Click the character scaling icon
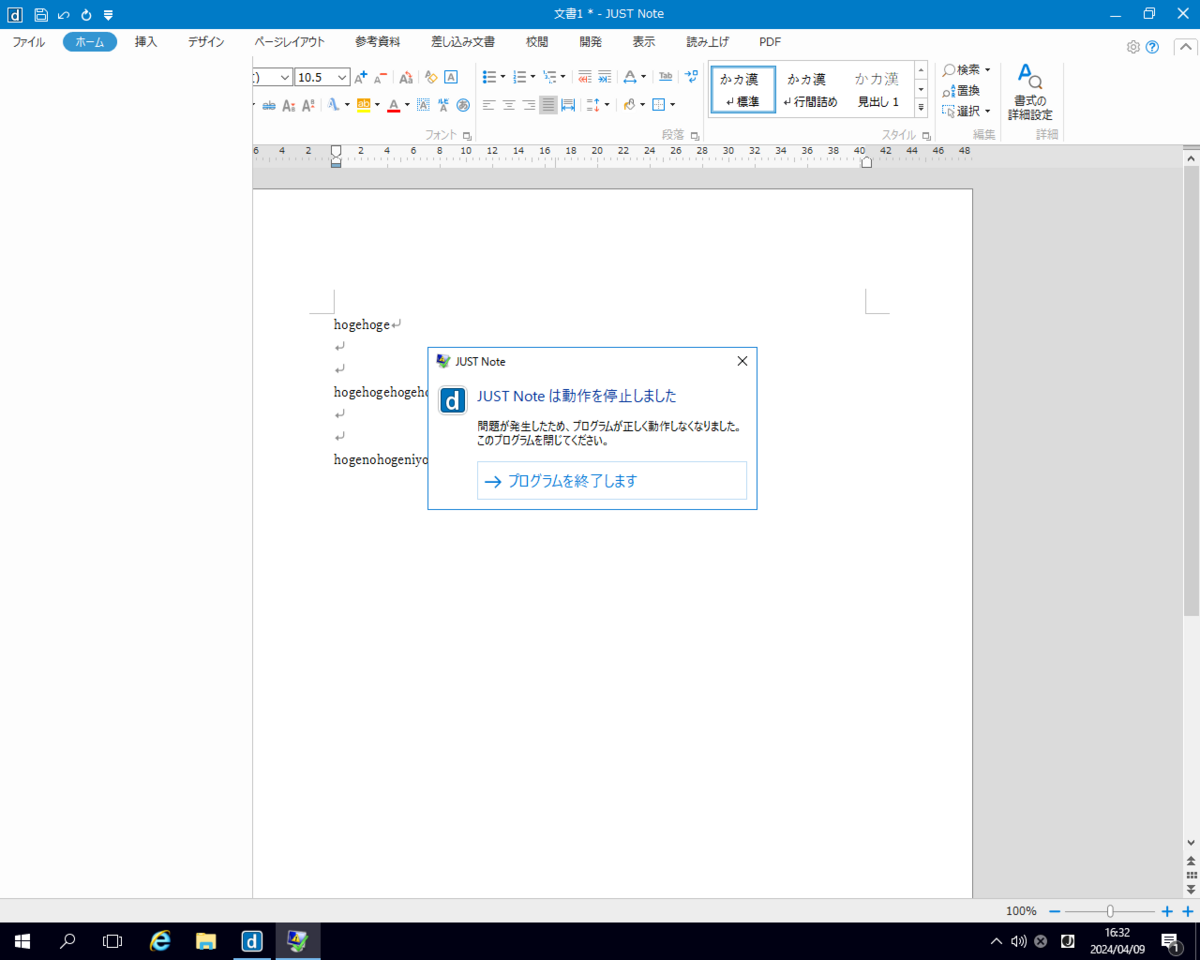This screenshot has width=1200, height=960. (x=630, y=77)
